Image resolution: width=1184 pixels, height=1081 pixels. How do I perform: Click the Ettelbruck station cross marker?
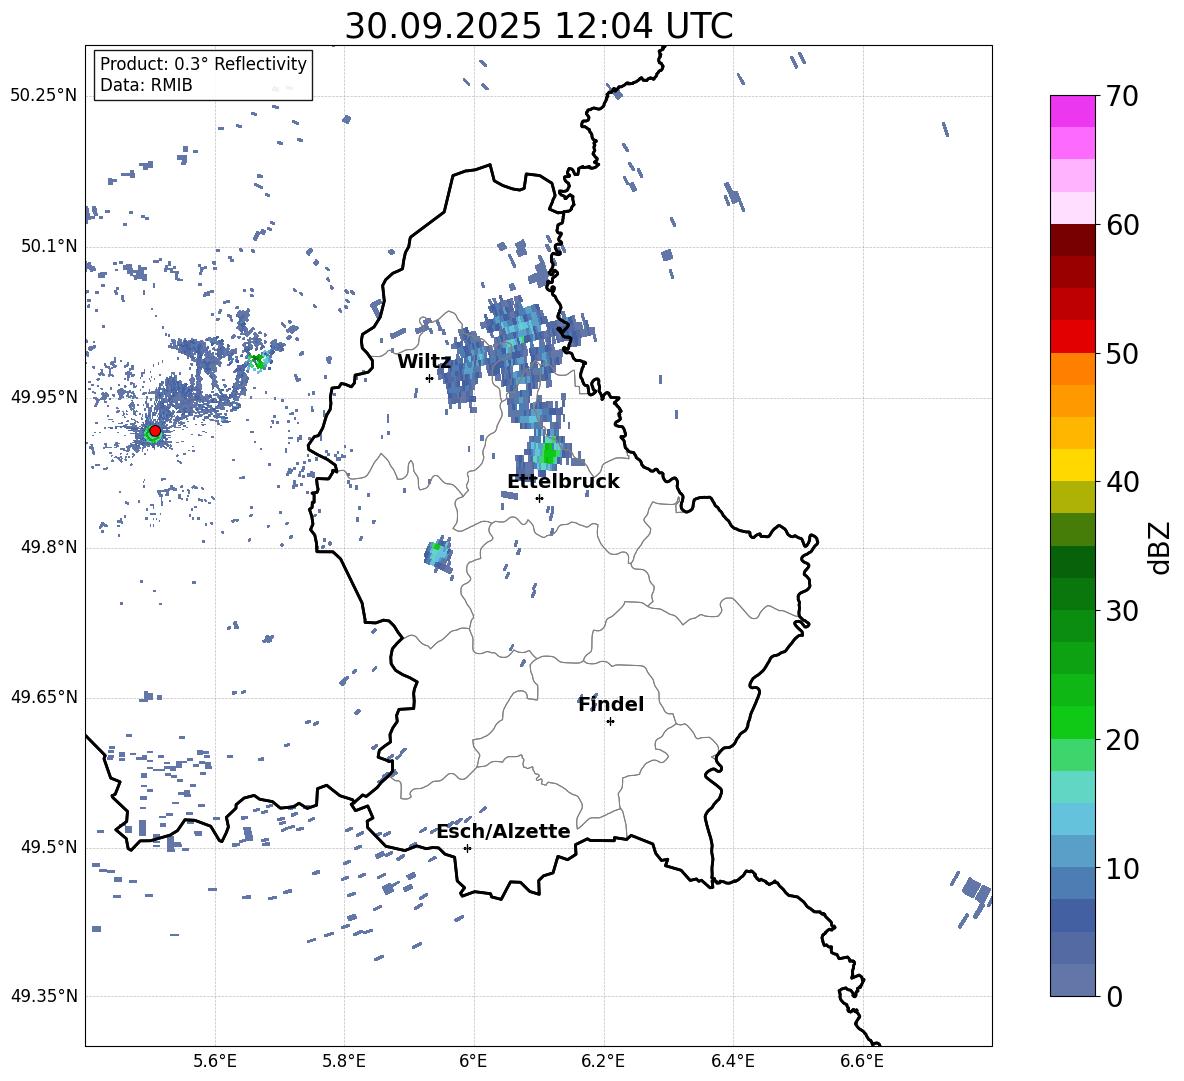point(539,498)
